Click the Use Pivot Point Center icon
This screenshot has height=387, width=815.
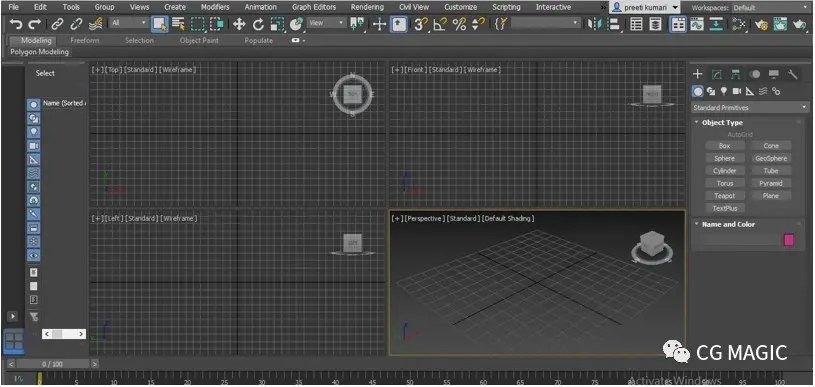click(358, 24)
